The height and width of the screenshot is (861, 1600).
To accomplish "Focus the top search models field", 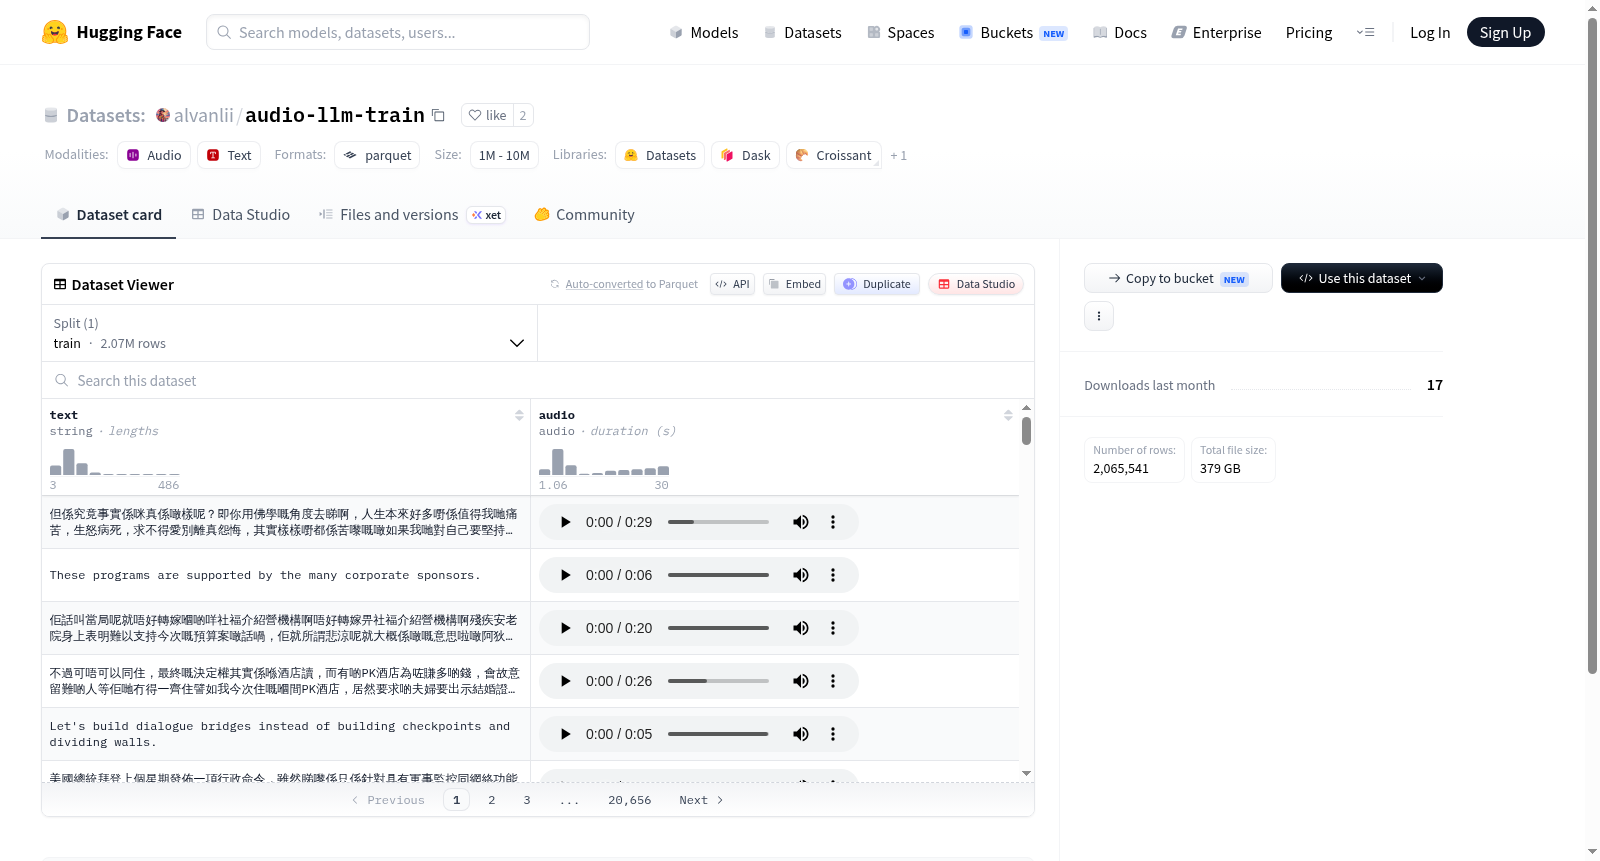I will click(x=398, y=32).
